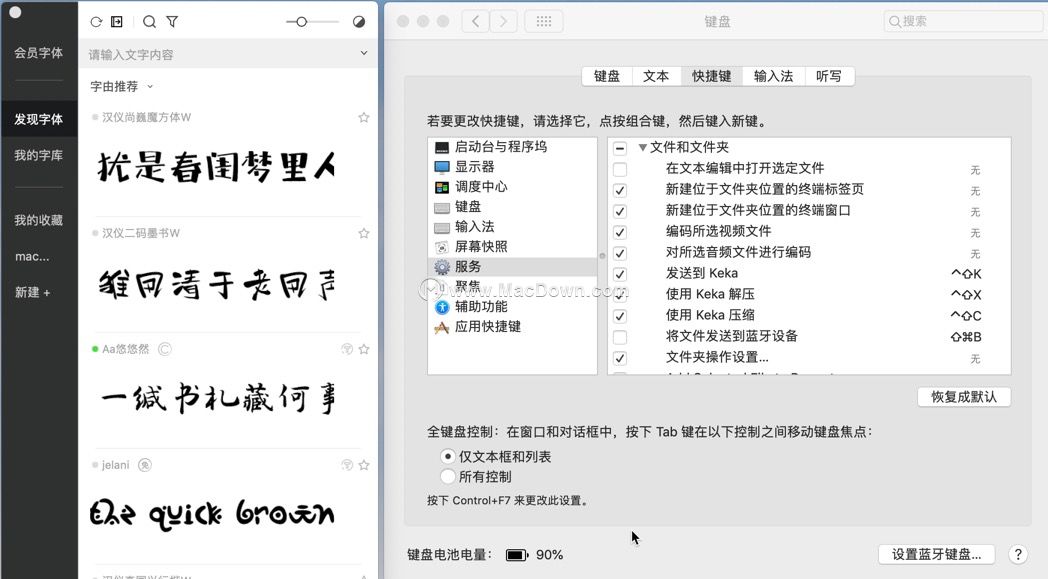Select 仅文本框和列表 radio button
The width and height of the screenshot is (1048, 579).
pyautogui.click(x=448, y=457)
